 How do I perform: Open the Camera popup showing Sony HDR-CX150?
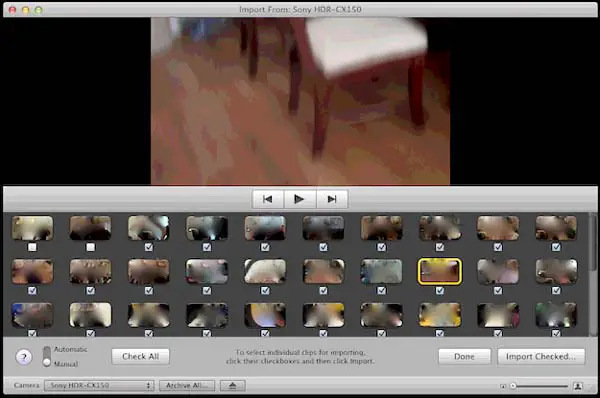(99, 385)
